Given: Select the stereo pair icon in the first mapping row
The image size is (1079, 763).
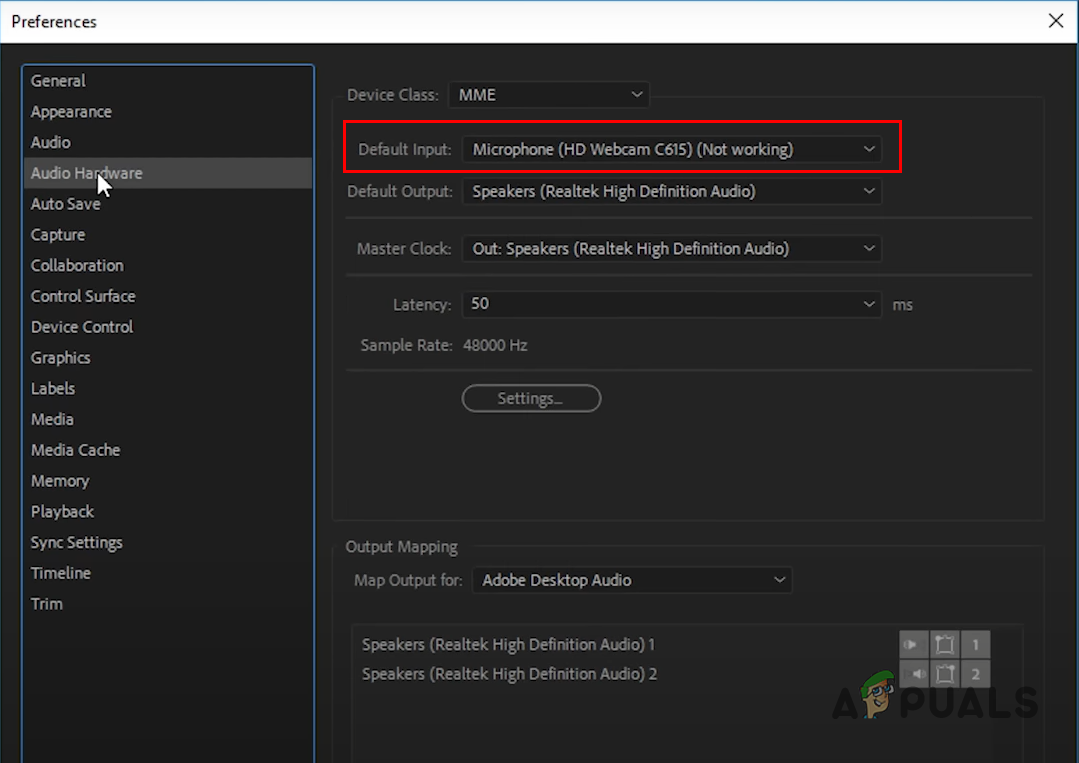Looking at the screenshot, I should [x=944, y=644].
